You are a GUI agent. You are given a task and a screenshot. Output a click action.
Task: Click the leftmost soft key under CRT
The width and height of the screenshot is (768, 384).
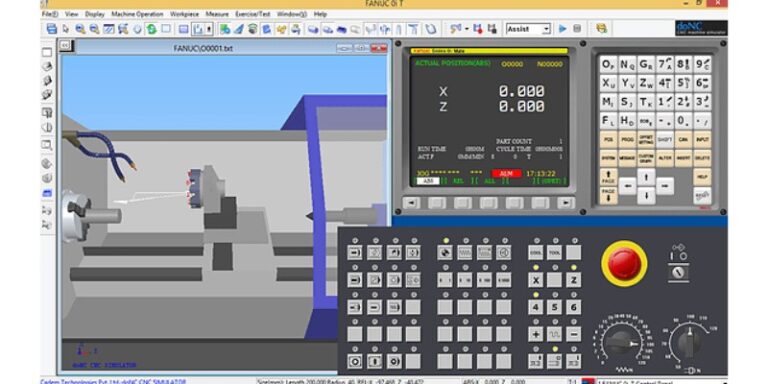click(411, 203)
